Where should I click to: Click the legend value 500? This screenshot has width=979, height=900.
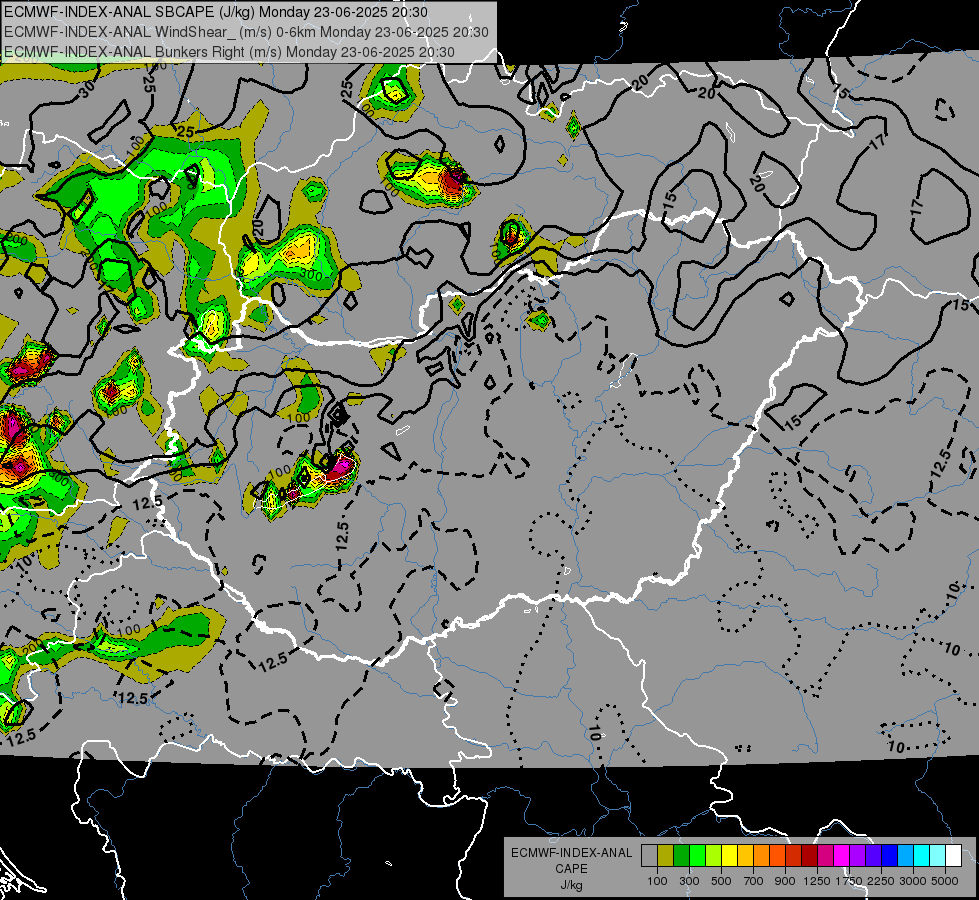[721, 881]
